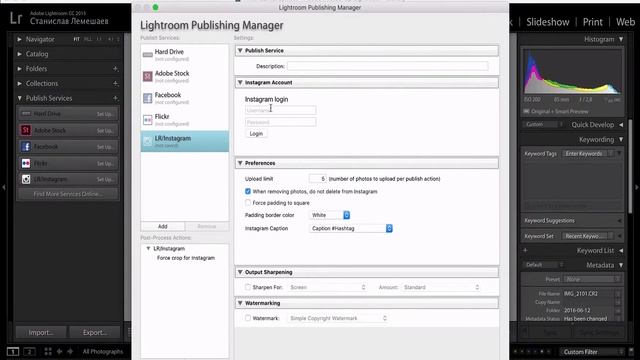Select LR/Instagram service in Publishing Manager list
640x360 pixels.
point(184,141)
